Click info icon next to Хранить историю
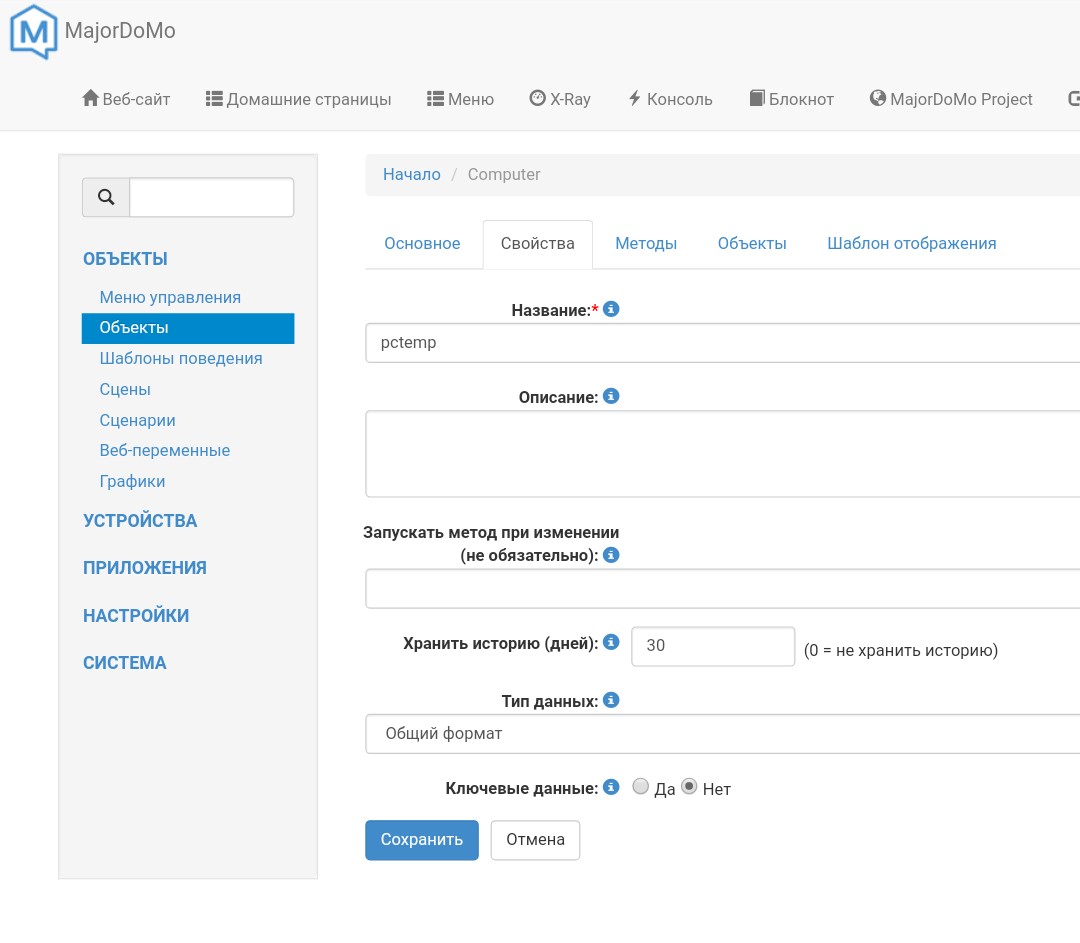 612,642
